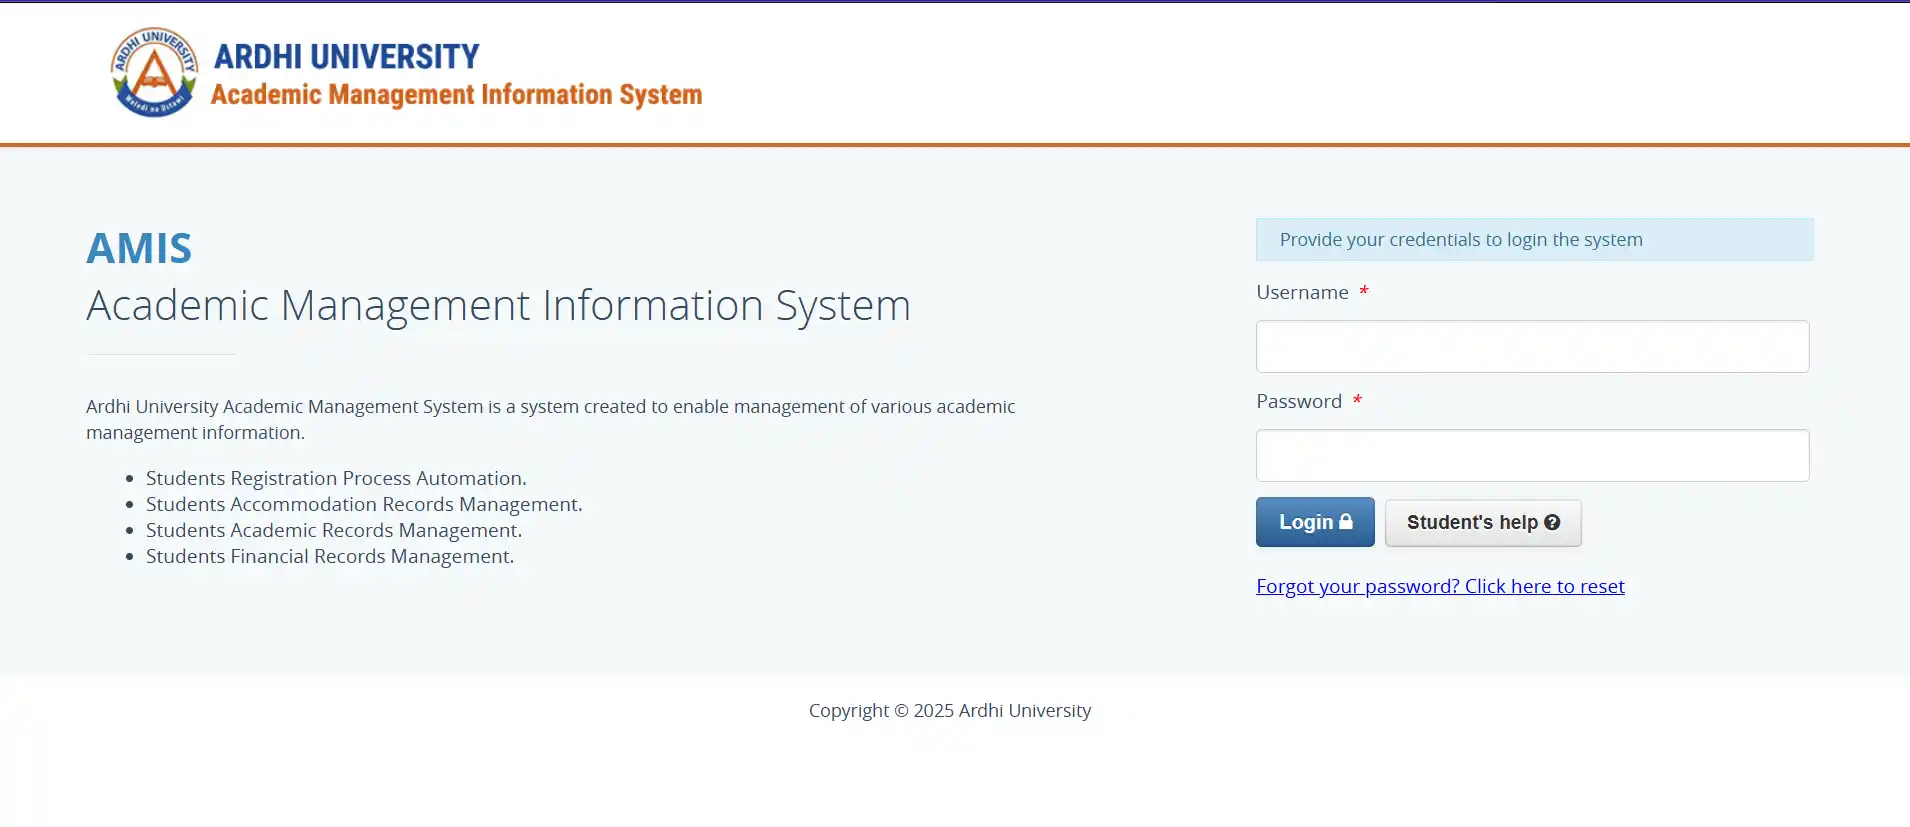Click the Ardhi University logo emblem

click(x=154, y=72)
